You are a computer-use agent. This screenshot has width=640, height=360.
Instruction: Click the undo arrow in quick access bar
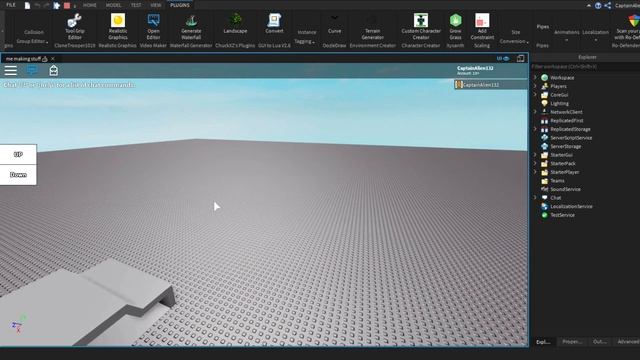(x=38, y=5)
